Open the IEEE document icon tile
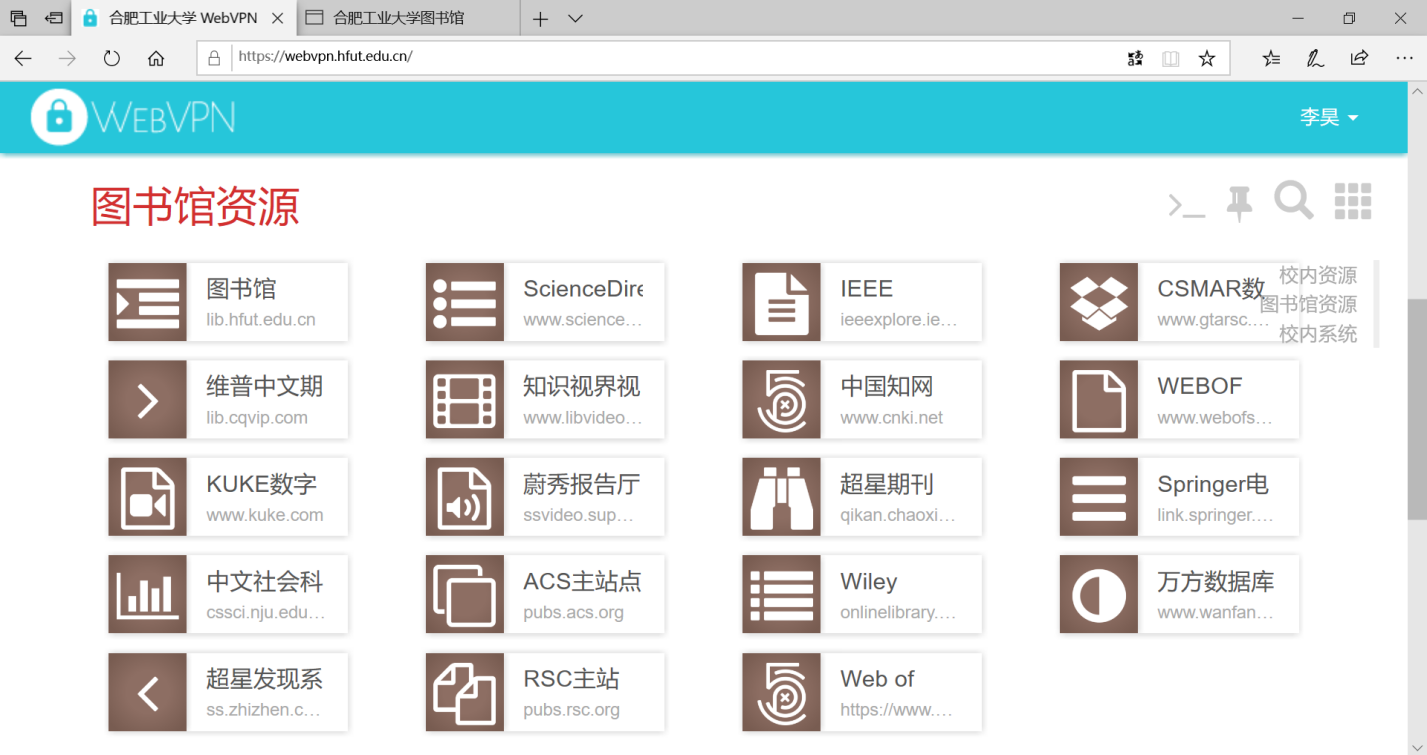The width and height of the screenshot is (1427, 755). pos(782,302)
